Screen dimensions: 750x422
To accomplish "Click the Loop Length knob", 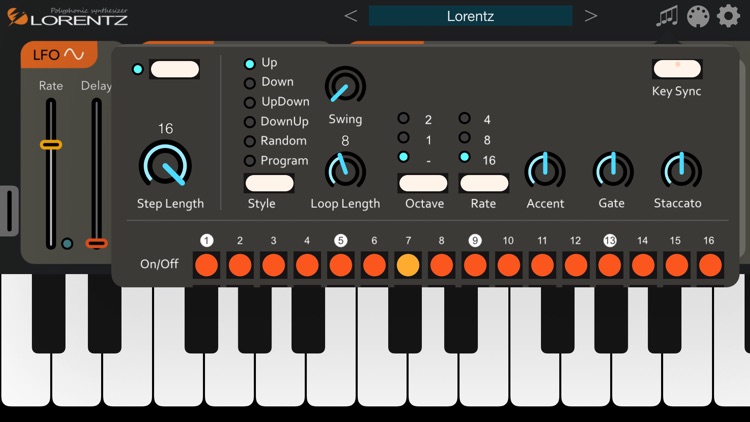I will point(345,172).
